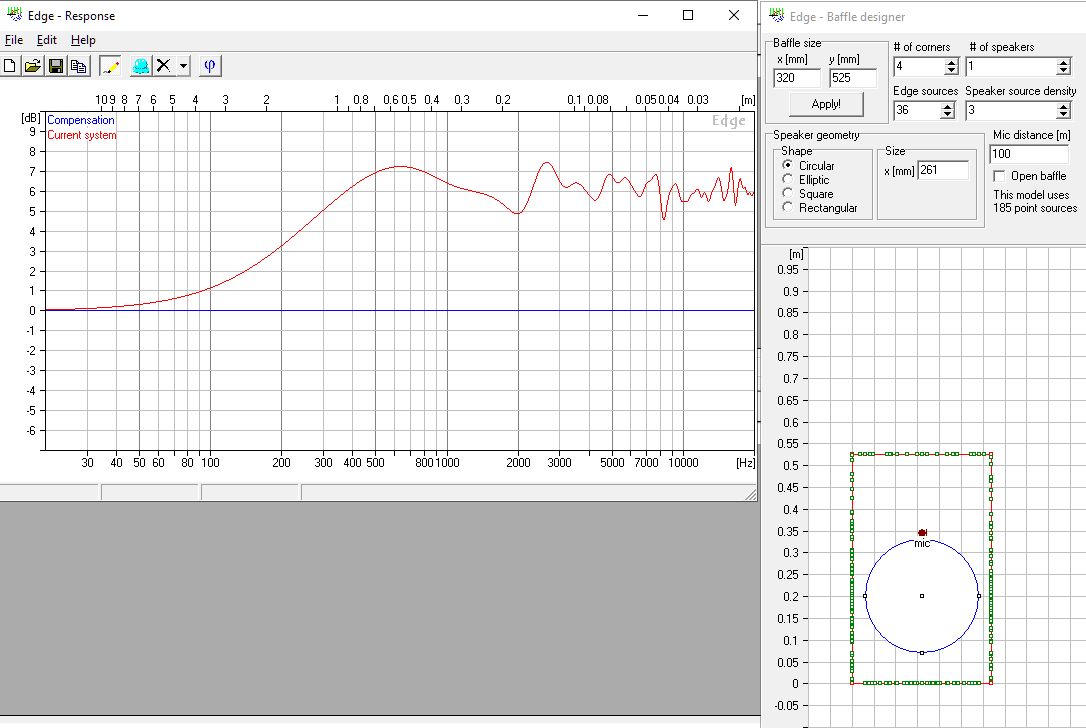This screenshot has width=1086, height=728.
Task: Click the baffle x [mm] field showing 320
Action: click(796, 78)
